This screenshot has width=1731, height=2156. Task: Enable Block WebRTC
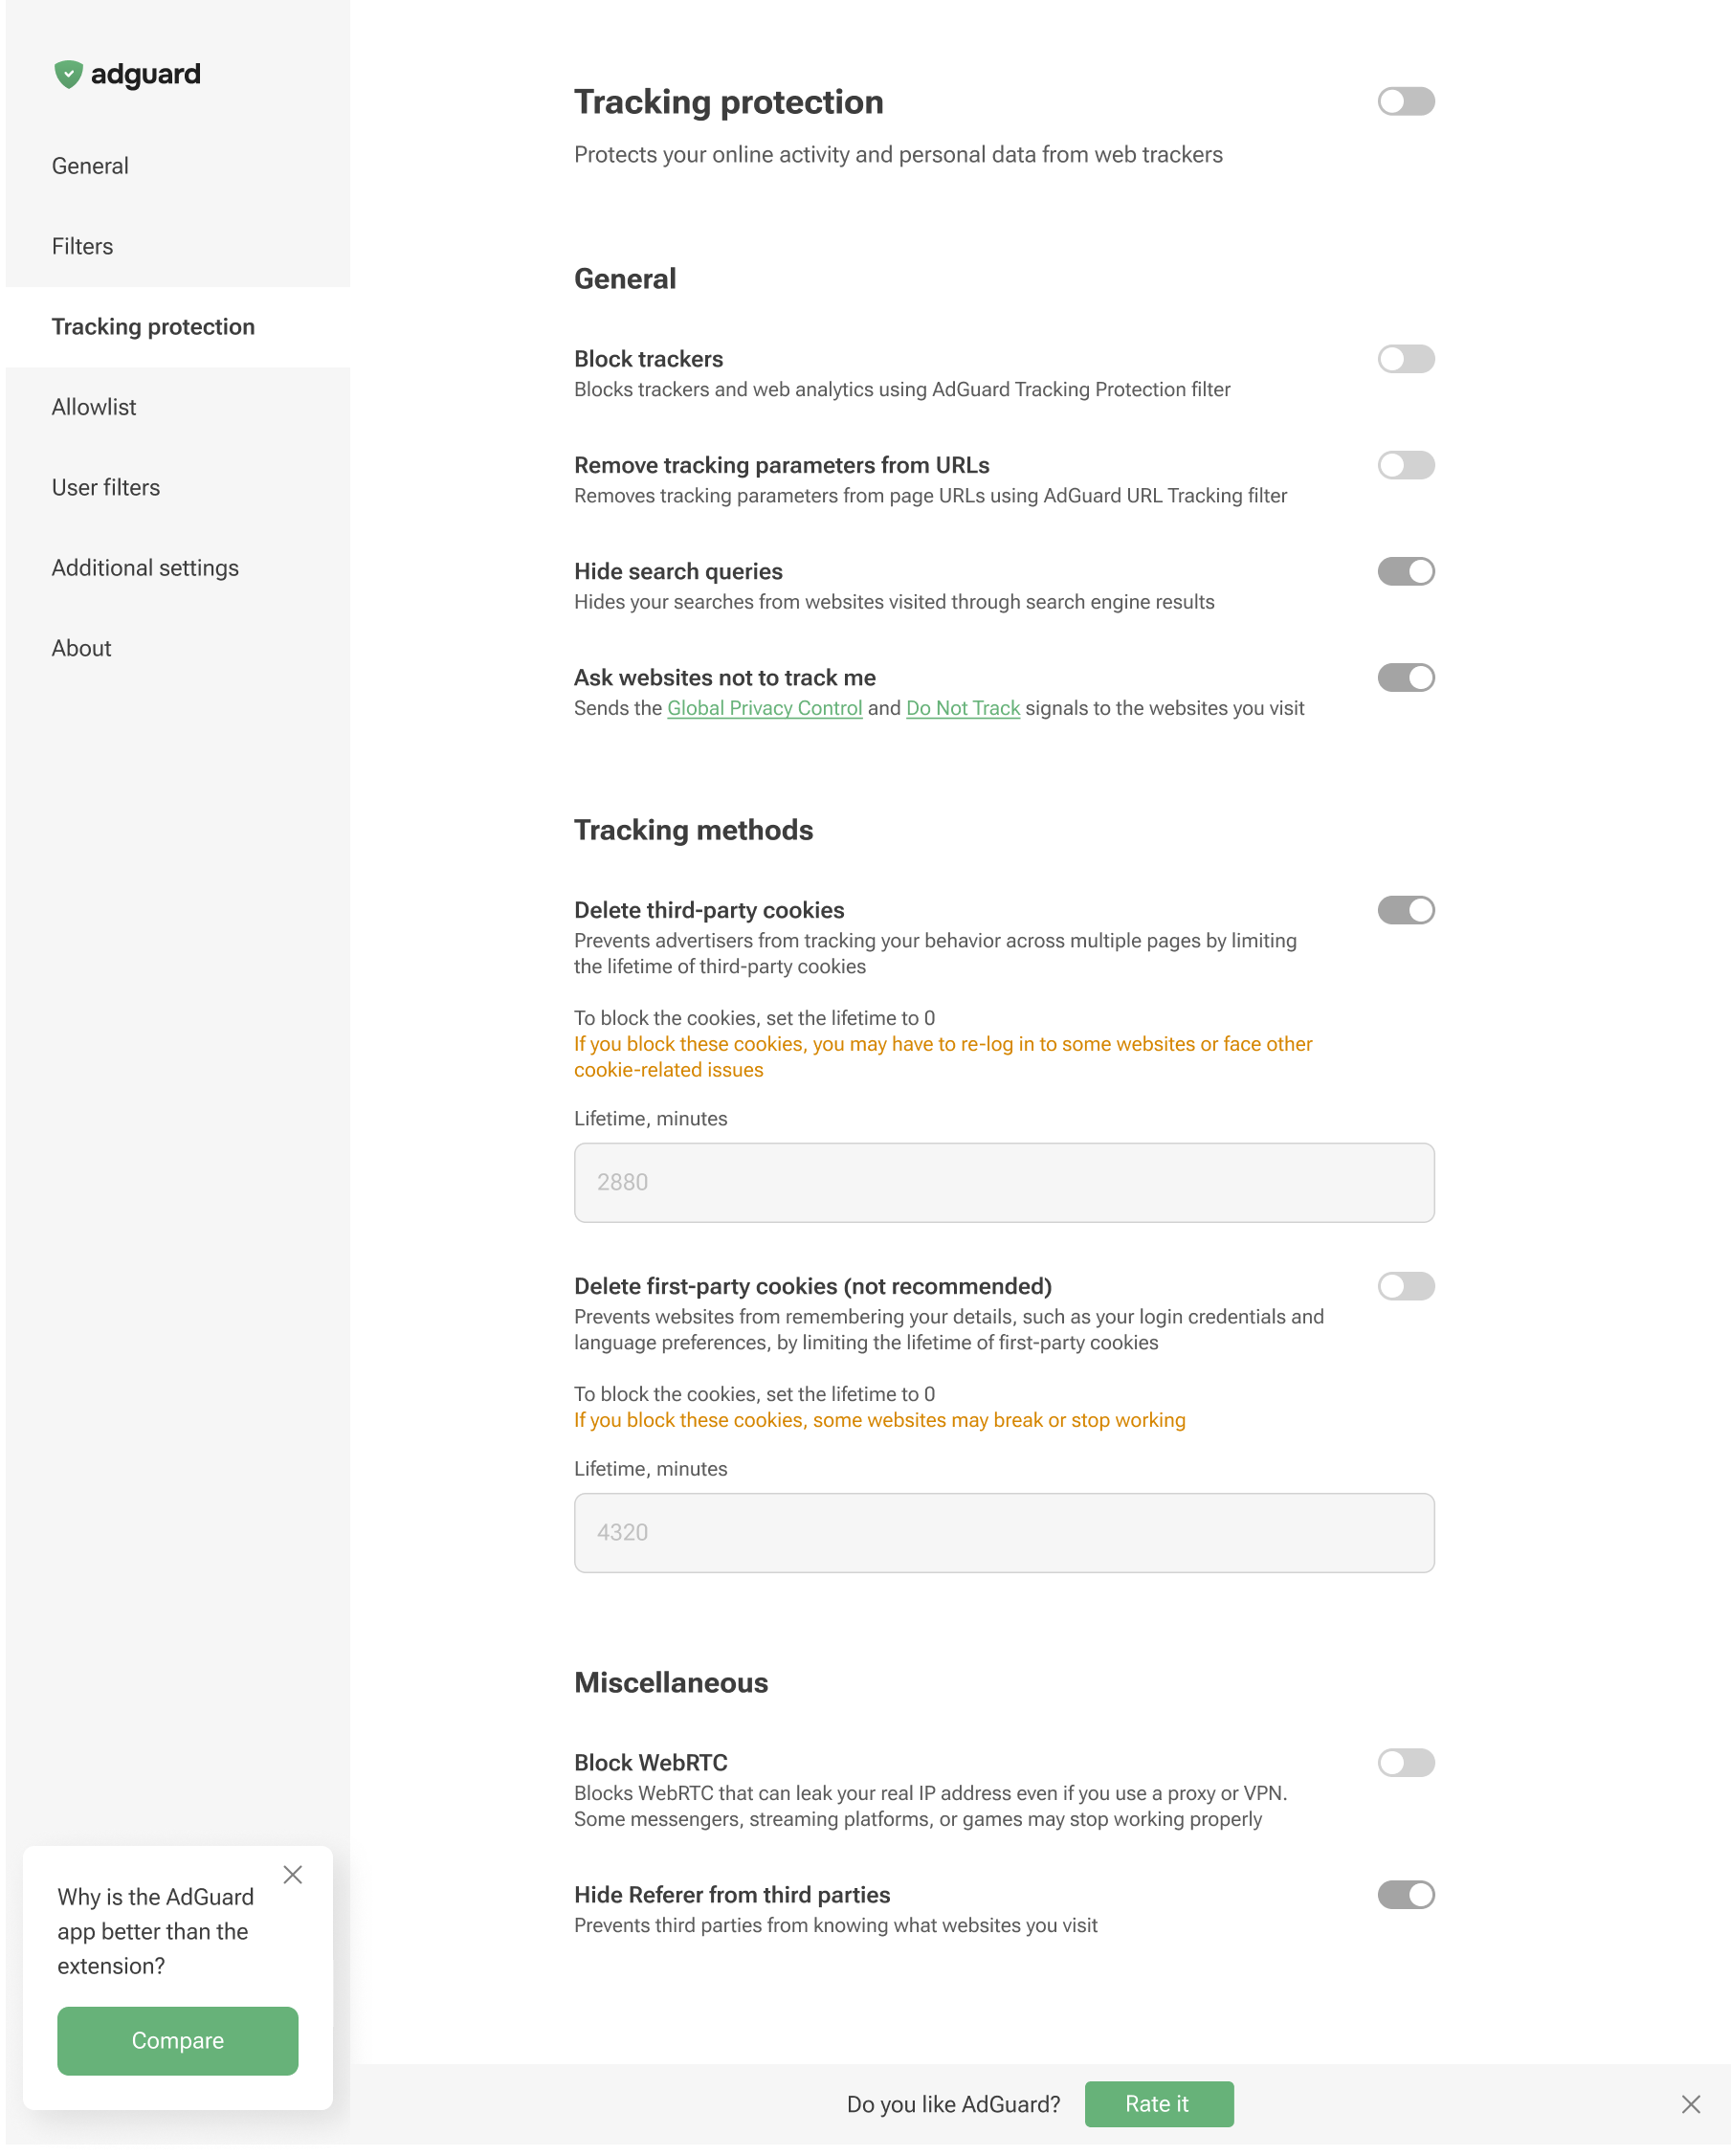(x=1406, y=1762)
